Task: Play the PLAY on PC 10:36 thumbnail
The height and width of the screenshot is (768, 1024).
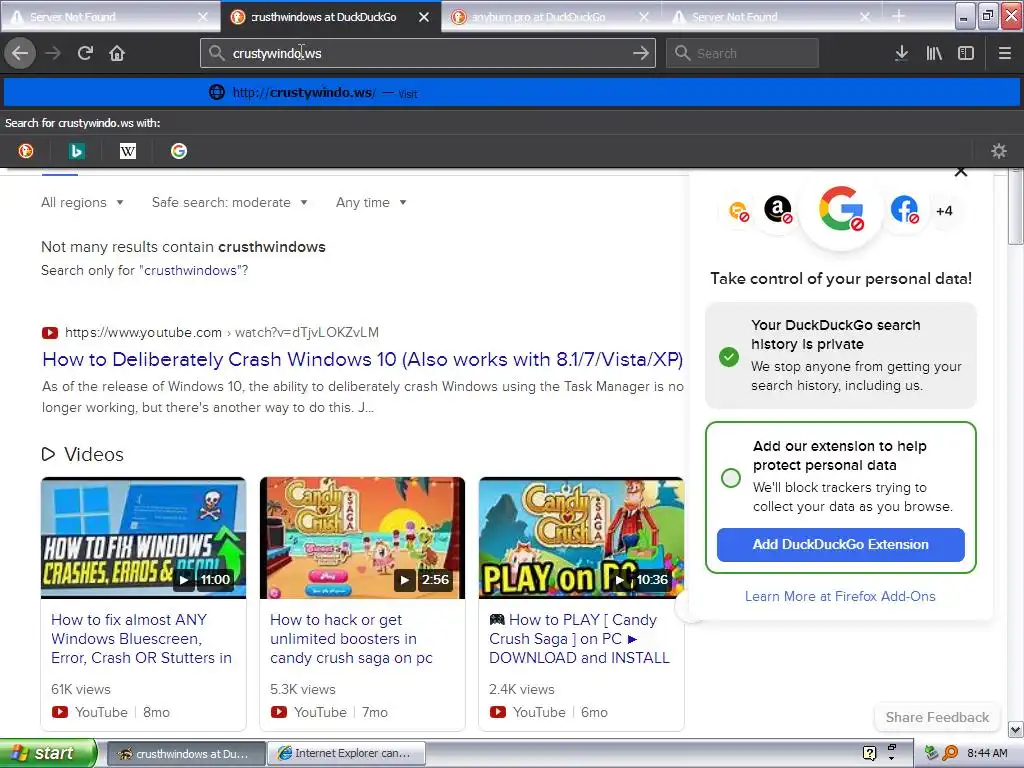Action: [581, 537]
